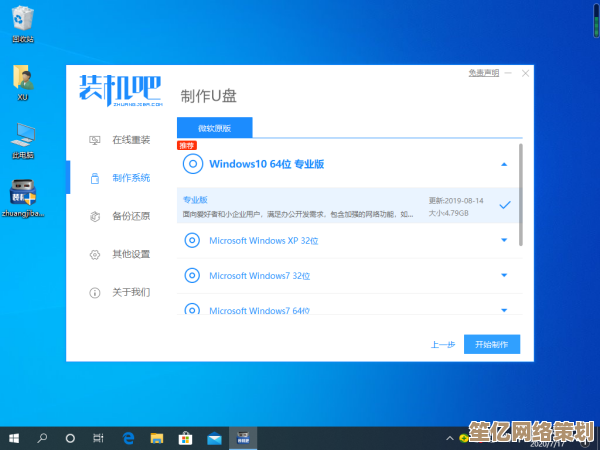
Task: Double-check zhuangjiba desktop shortcut icon
Action: coord(22,194)
